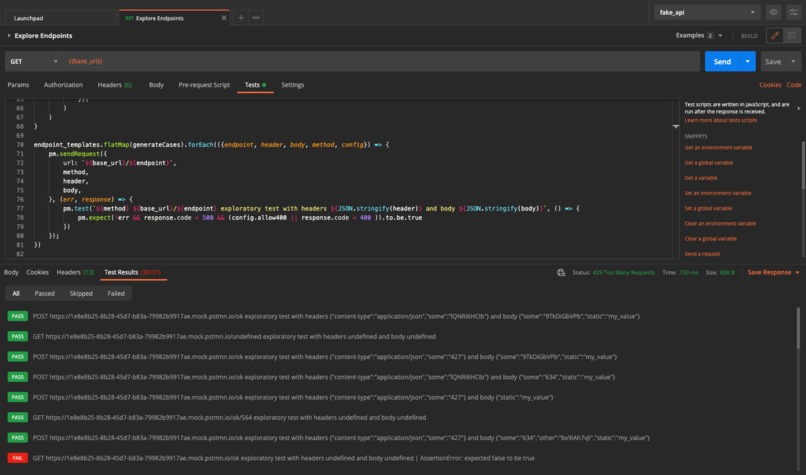Insert Set an environment variable snippet

point(718,193)
